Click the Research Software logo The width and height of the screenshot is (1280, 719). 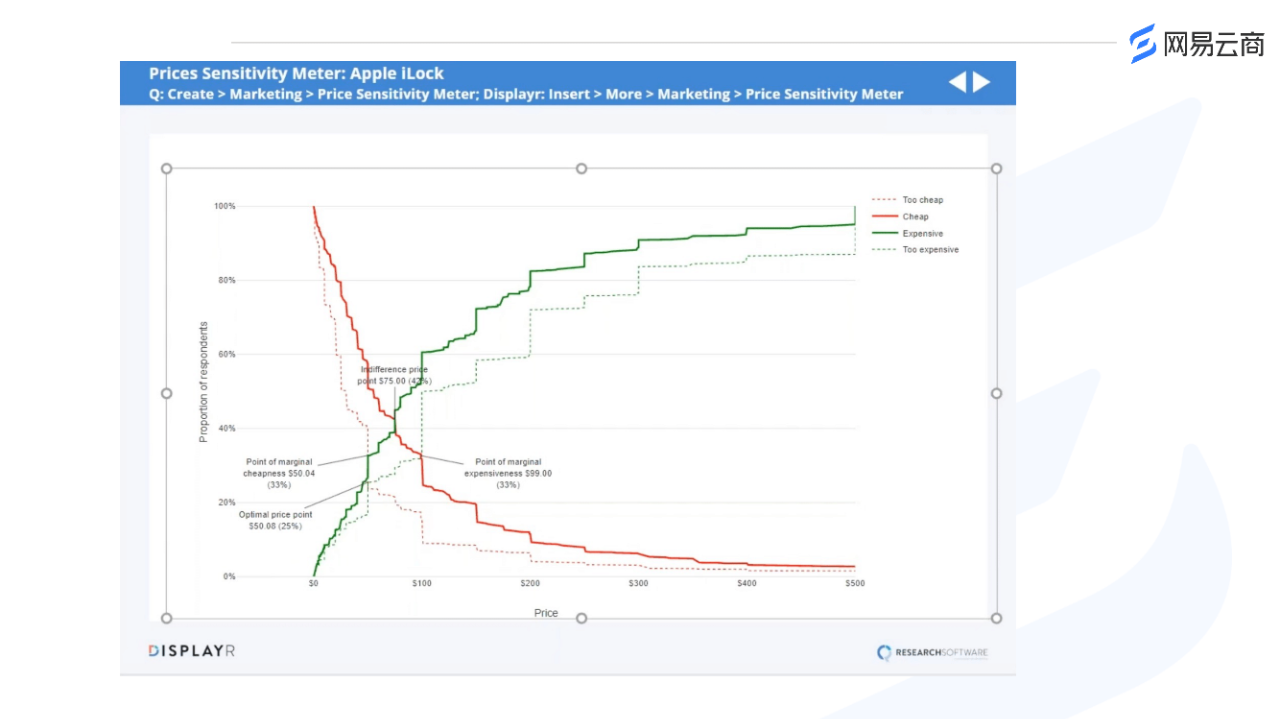(x=932, y=653)
